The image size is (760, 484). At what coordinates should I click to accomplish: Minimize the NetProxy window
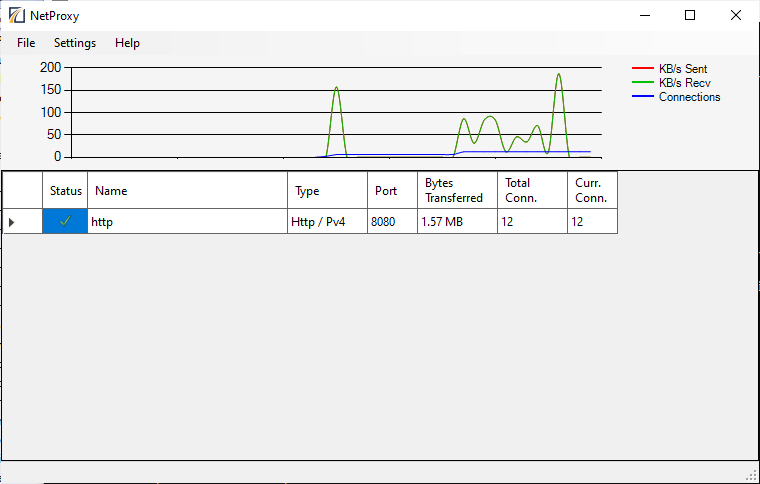[645, 16]
